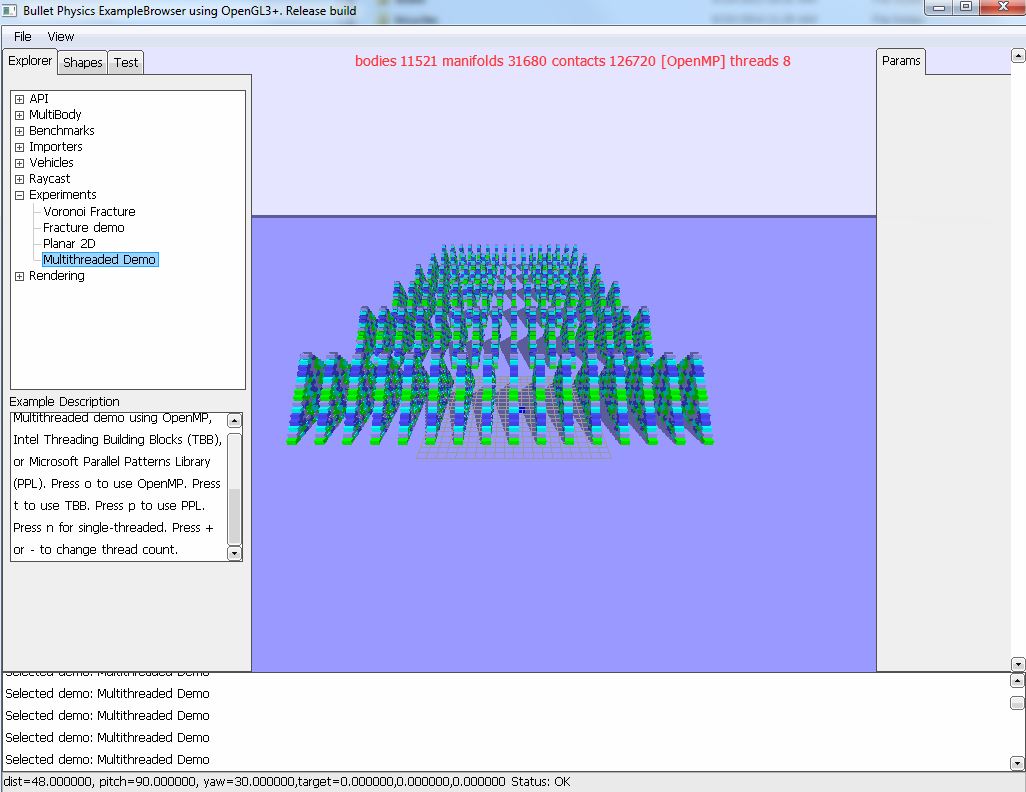1026x792 pixels.
Task: Expand the Vehicles tree node
Action: pyautogui.click(x=20, y=164)
